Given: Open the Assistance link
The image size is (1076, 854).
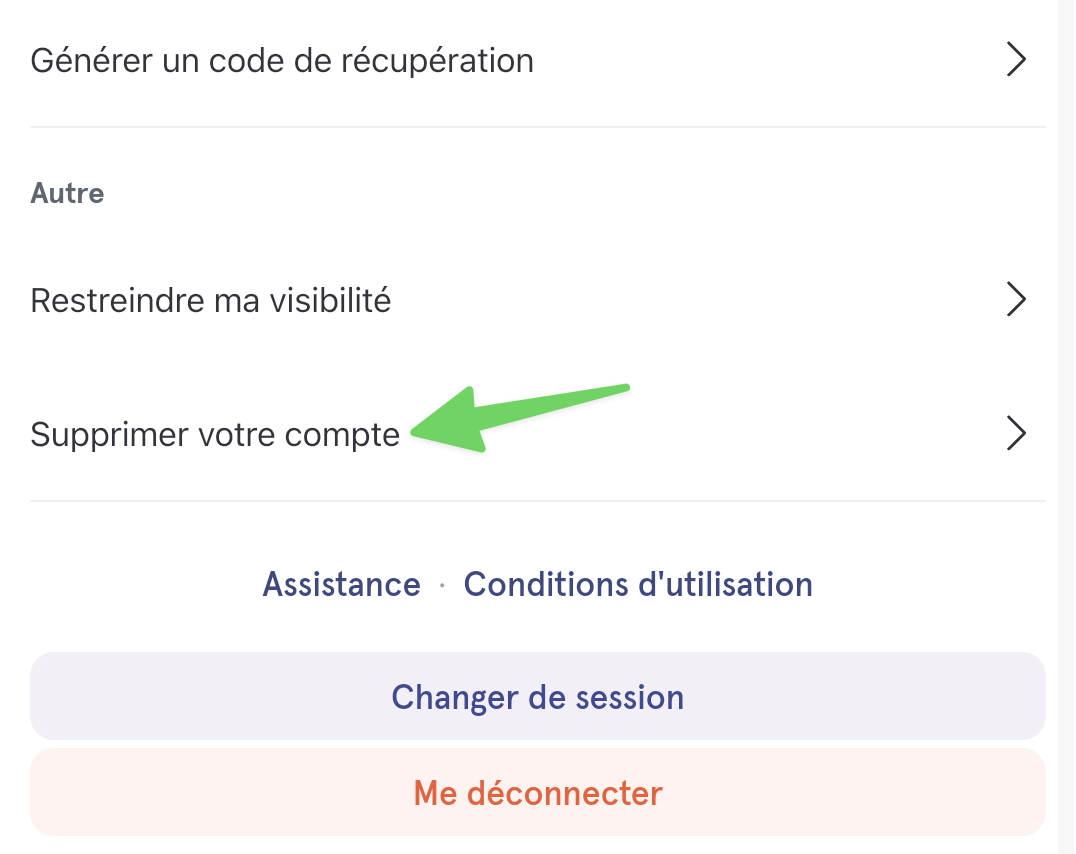Looking at the screenshot, I should click(341, 585).
